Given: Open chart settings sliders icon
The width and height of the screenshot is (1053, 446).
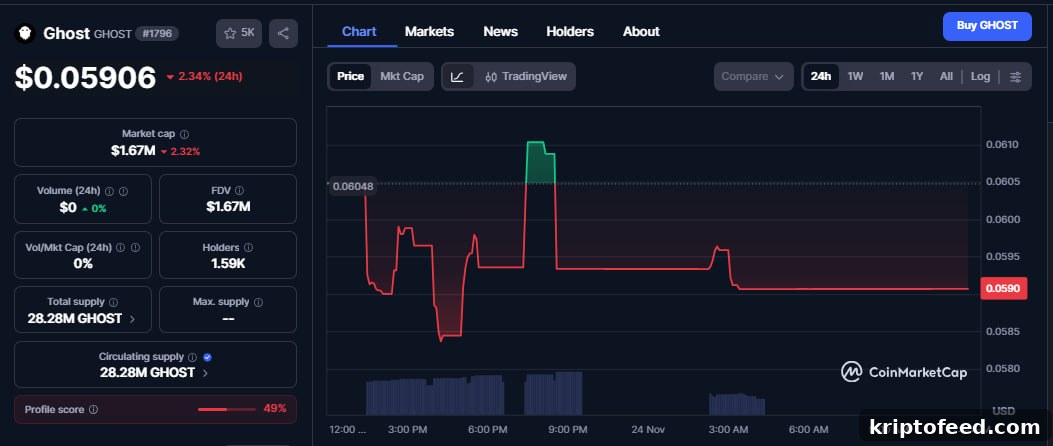Looking at the screenshot, I should pyautogui.click(x=1016, y=77).
